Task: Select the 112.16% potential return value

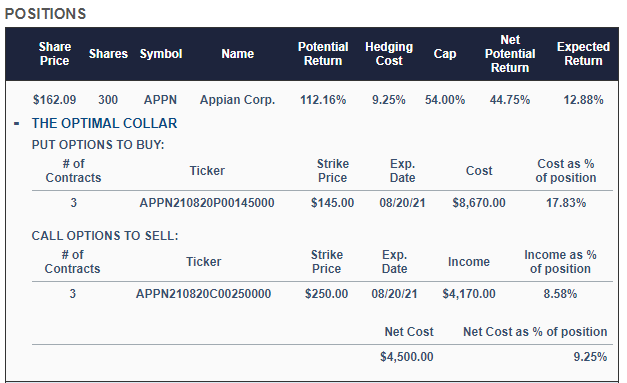Action: point(323,100)
